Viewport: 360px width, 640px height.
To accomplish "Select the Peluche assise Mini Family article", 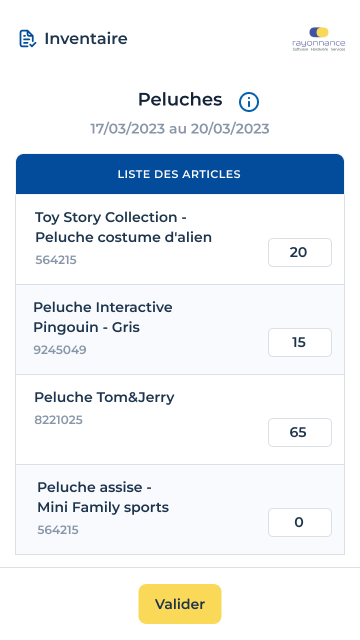I will coord(103,497).
